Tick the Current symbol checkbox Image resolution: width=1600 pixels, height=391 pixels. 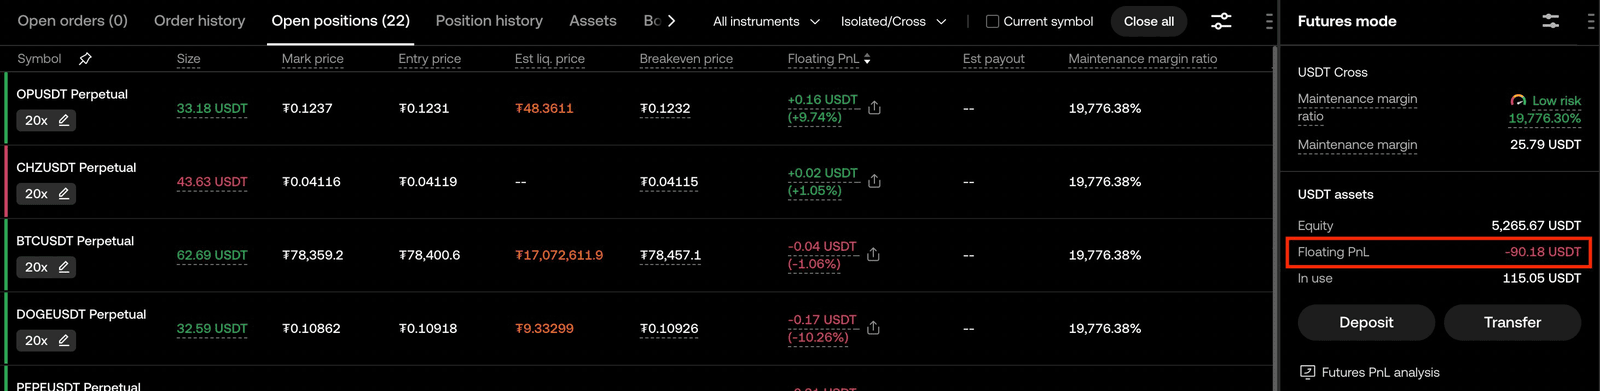coord(992,21)
